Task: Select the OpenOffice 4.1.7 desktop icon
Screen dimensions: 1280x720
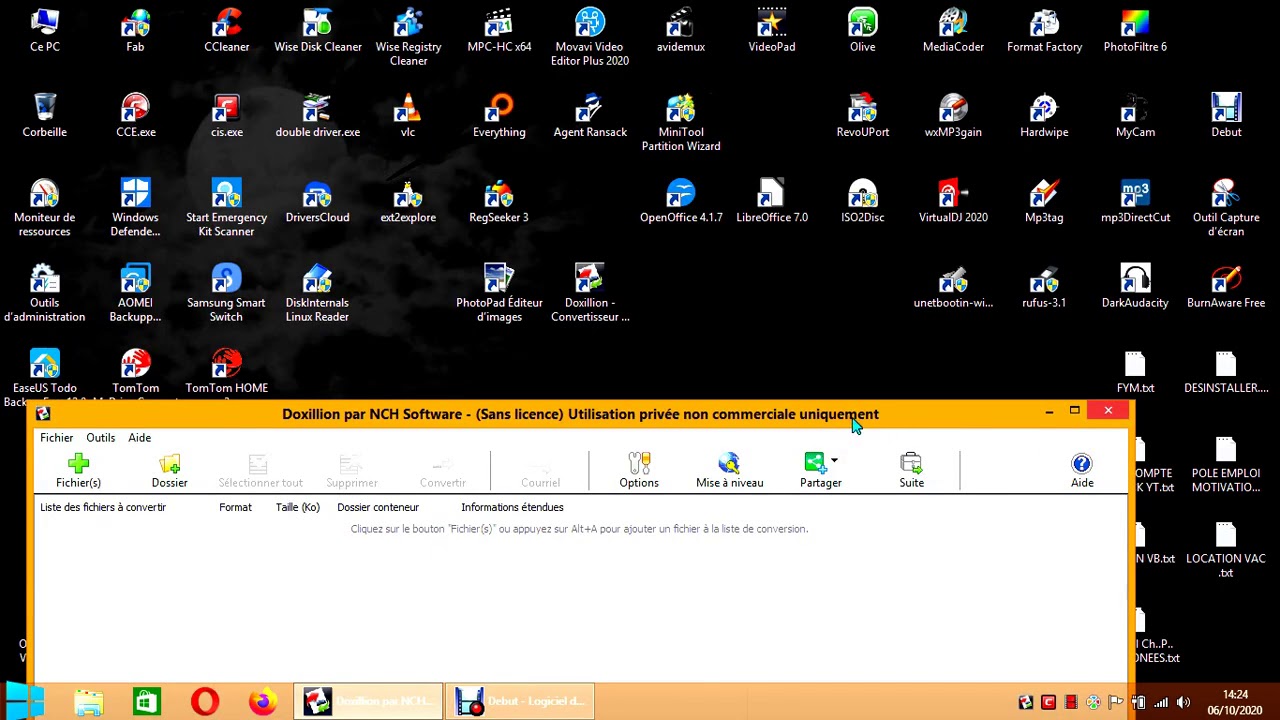Action: (x=681, y=200)
